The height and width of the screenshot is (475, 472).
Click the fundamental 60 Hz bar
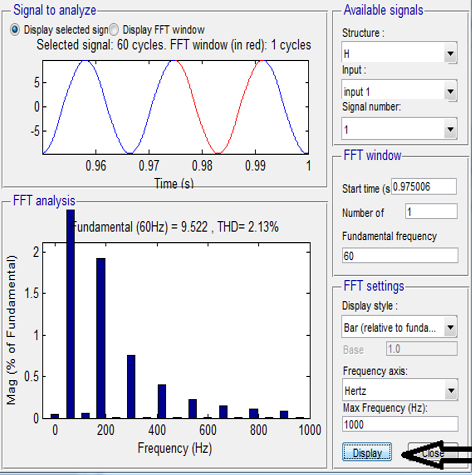[70, 314]
